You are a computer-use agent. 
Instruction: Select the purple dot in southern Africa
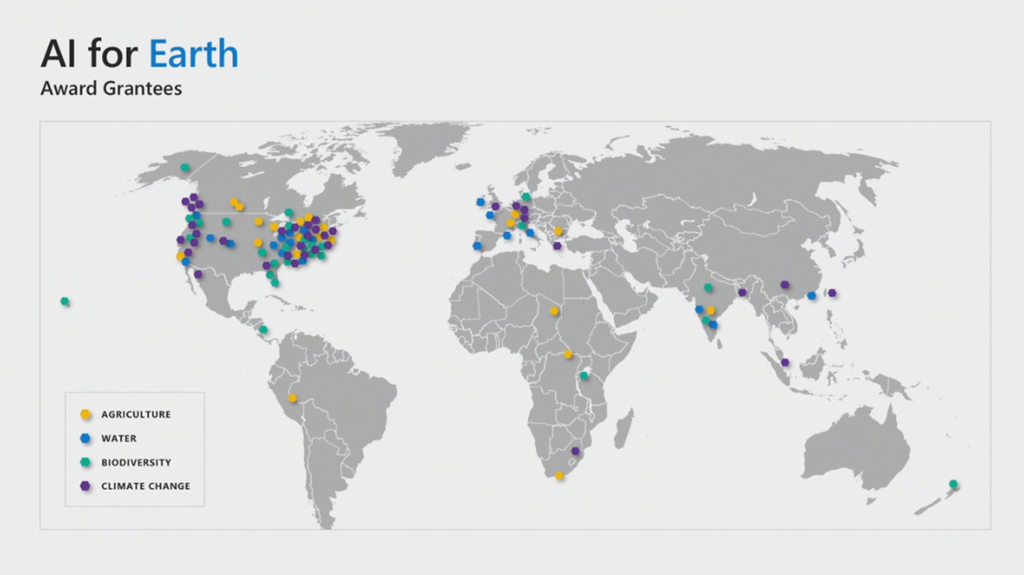575,451
